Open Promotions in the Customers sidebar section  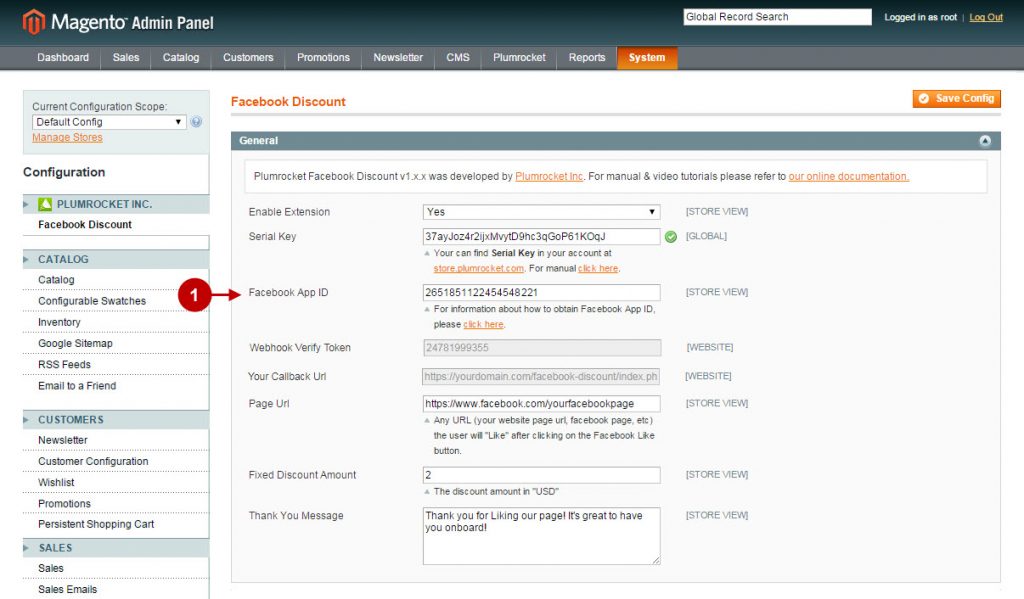tap(64, 504)
